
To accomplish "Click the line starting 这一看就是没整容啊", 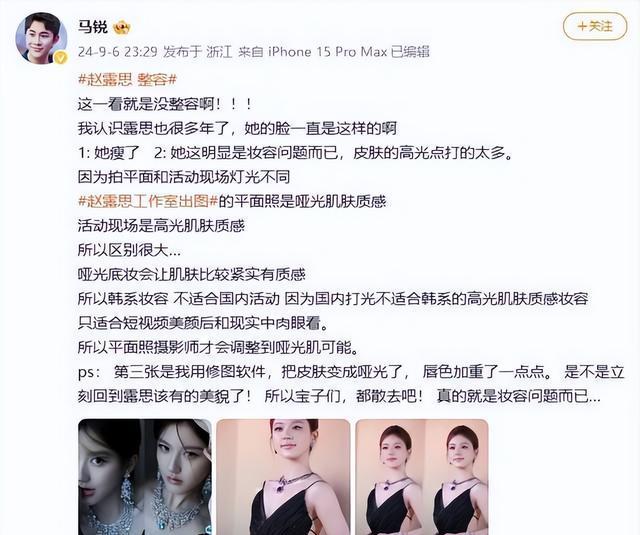I will [165, 104].
